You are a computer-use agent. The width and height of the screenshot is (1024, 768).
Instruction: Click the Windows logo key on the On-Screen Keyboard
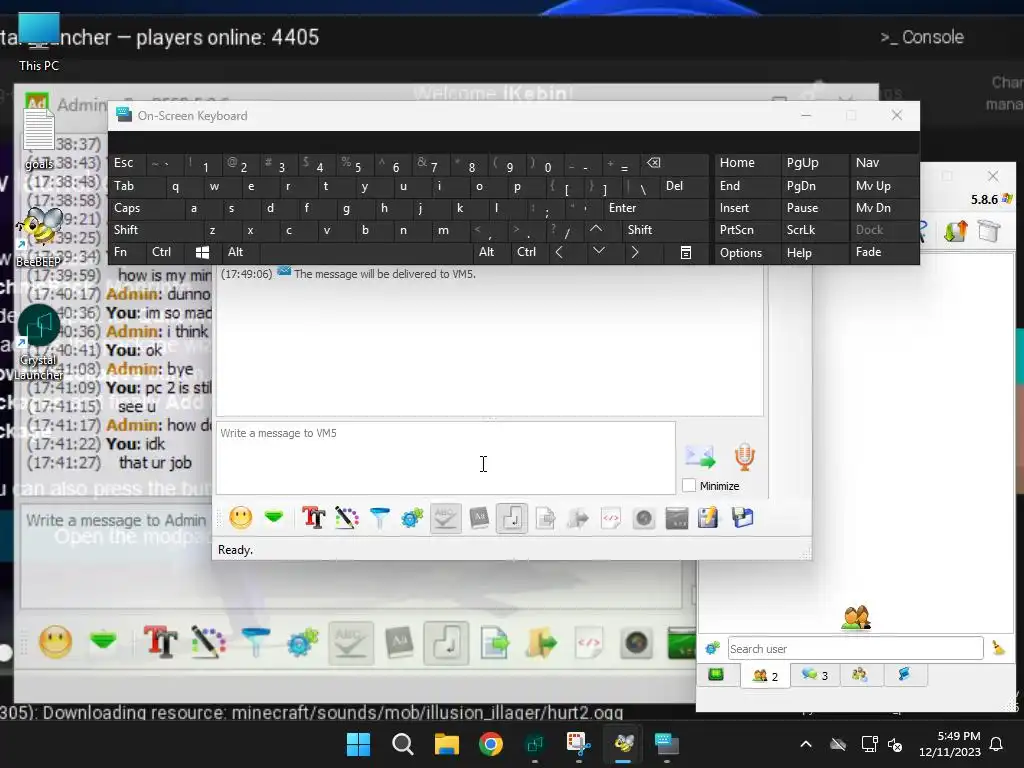click(203, 252)
